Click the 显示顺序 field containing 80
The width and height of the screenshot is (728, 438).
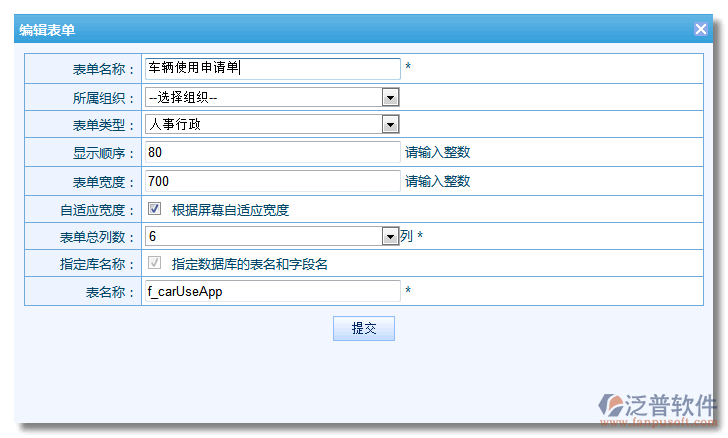tap(271, 153)
